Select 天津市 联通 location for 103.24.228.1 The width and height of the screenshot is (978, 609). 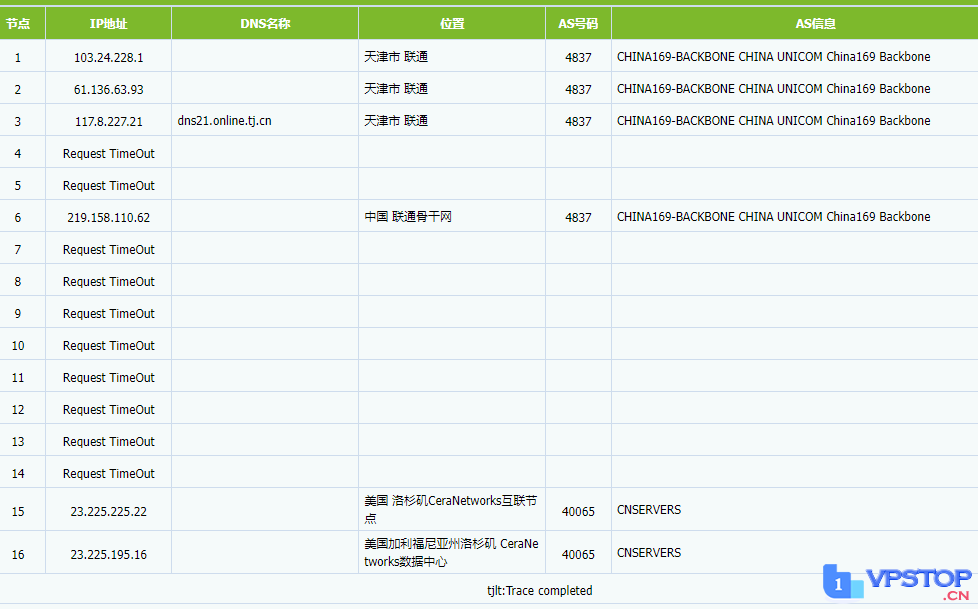396,57
